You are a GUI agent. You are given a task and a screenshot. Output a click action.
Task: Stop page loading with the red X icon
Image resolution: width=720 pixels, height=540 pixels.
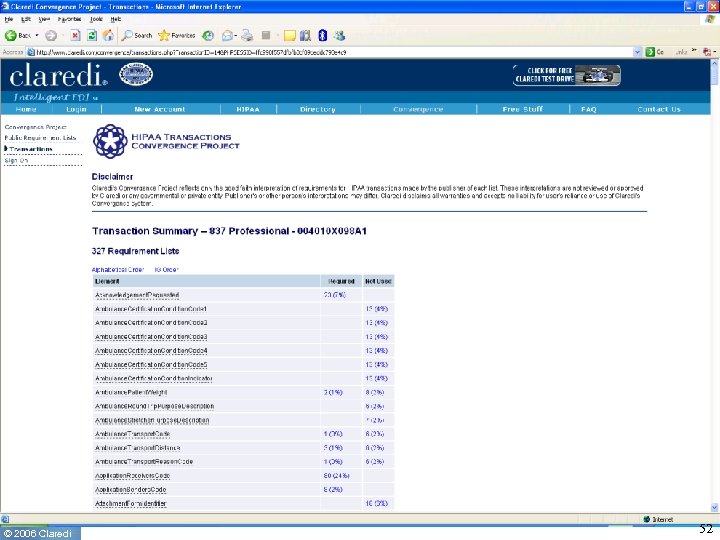pos(75,35)
